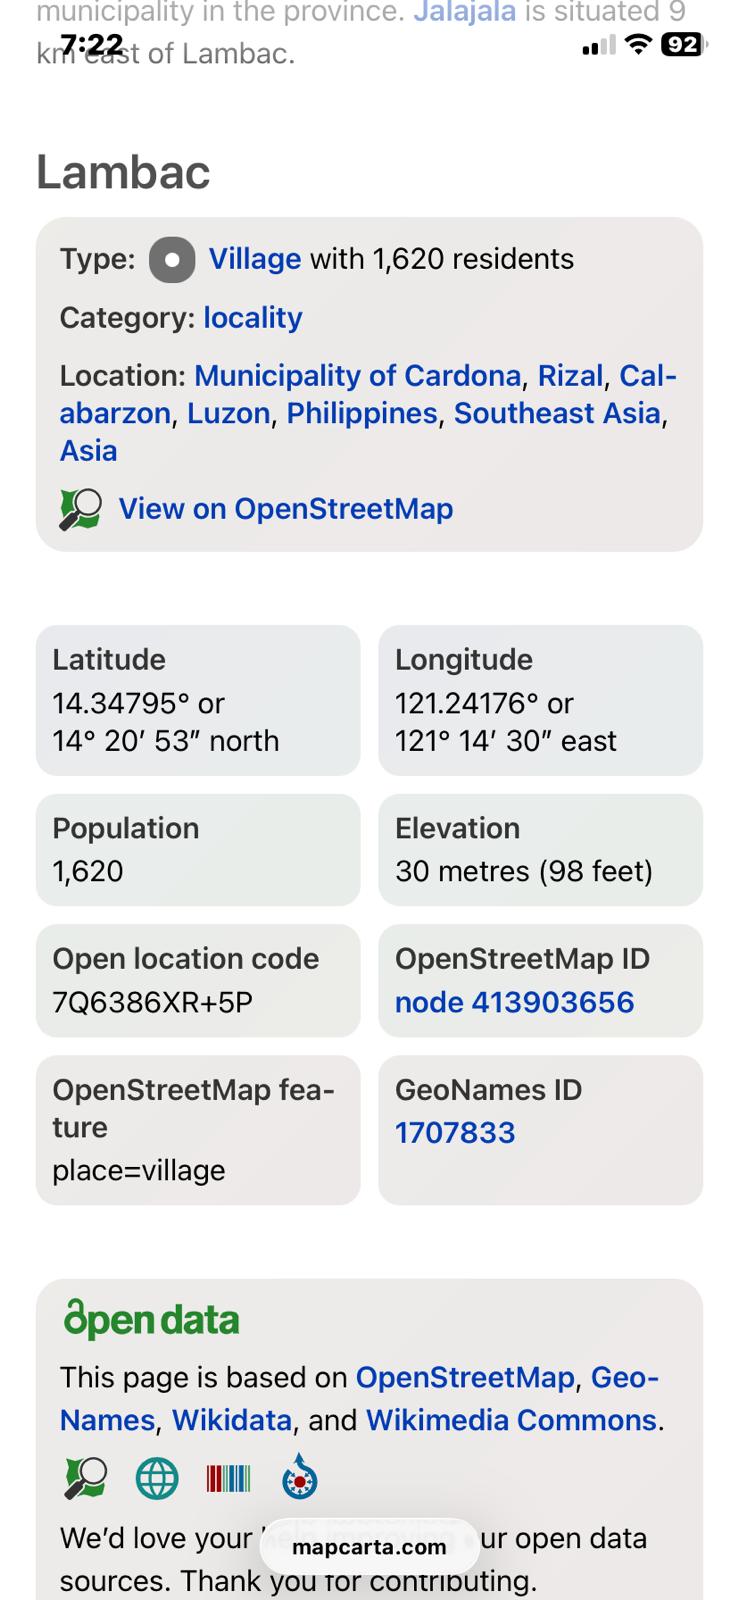Viewport: 739px width, 1600px height.
Task: Open Municipality of Cardona link
Action: click(x=357, y=376)
